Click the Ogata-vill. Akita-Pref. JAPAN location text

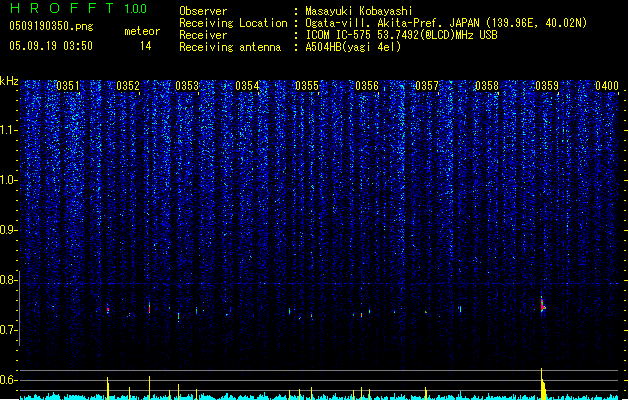(446, 23)
